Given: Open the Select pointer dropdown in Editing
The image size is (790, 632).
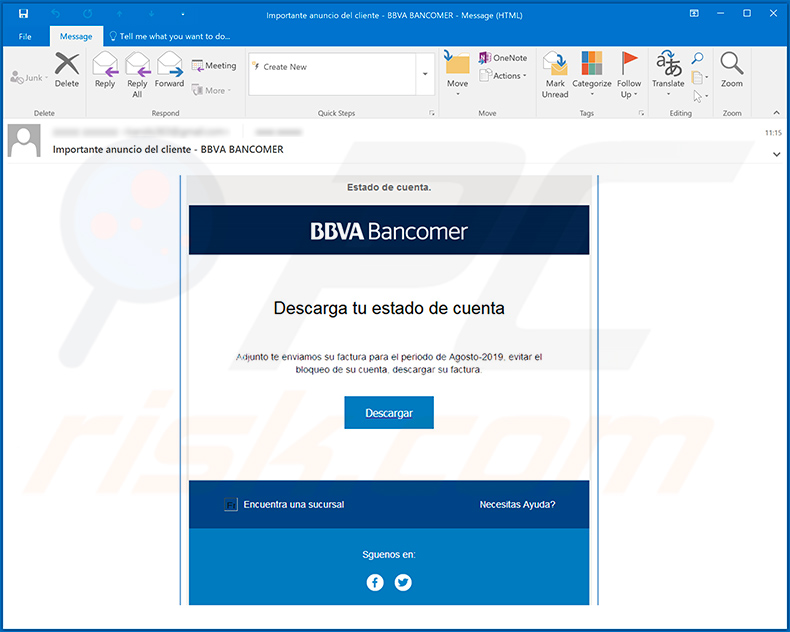Looking at the screenshot, I should tap(700, 96).
